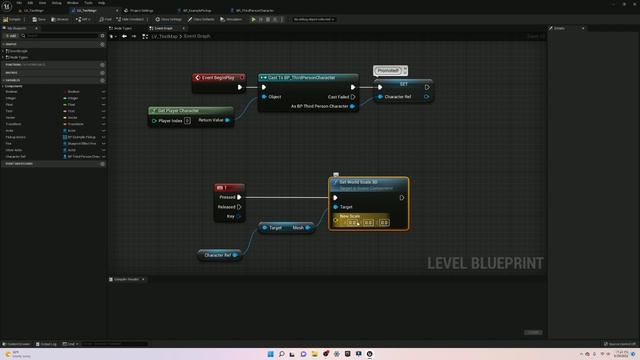Expand the Components category
Image resolution: width=640 pixels, height=360 pixels.
point(4,86)
